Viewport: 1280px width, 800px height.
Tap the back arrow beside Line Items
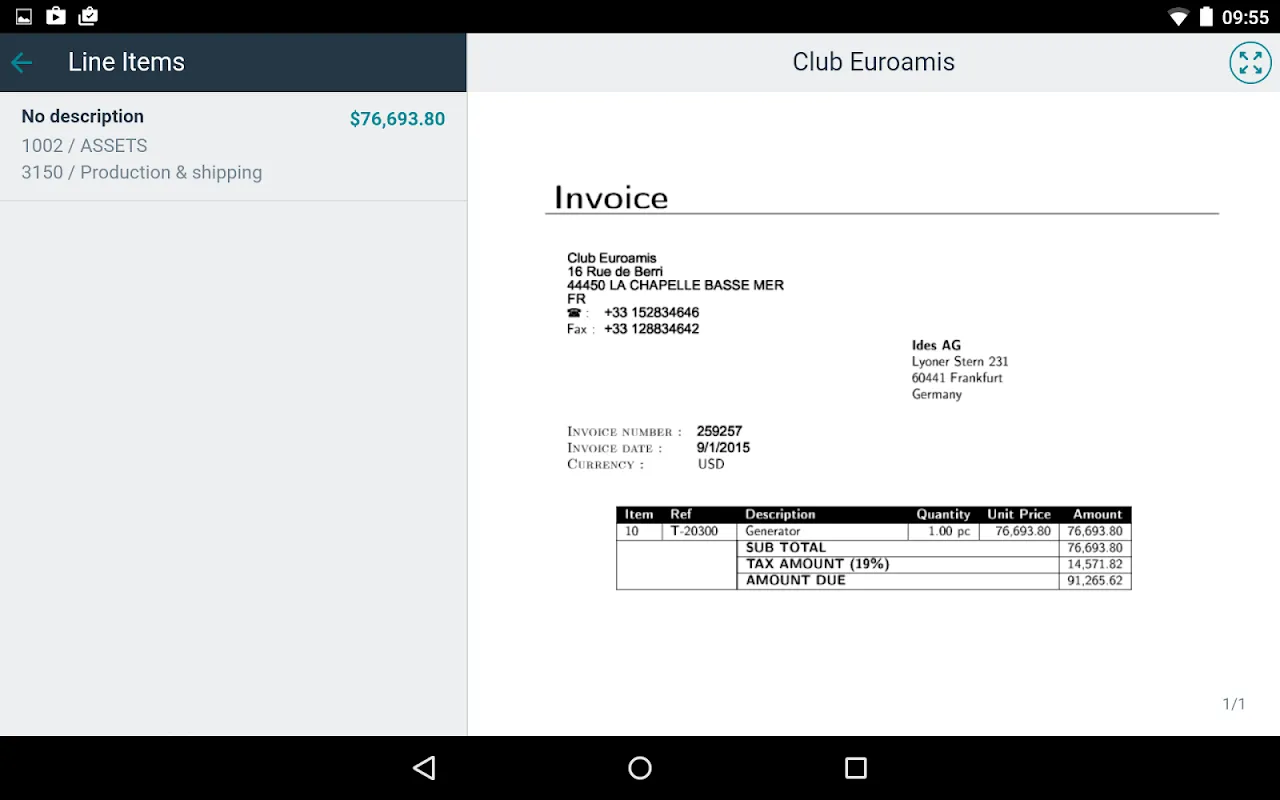tap(22, 62)
